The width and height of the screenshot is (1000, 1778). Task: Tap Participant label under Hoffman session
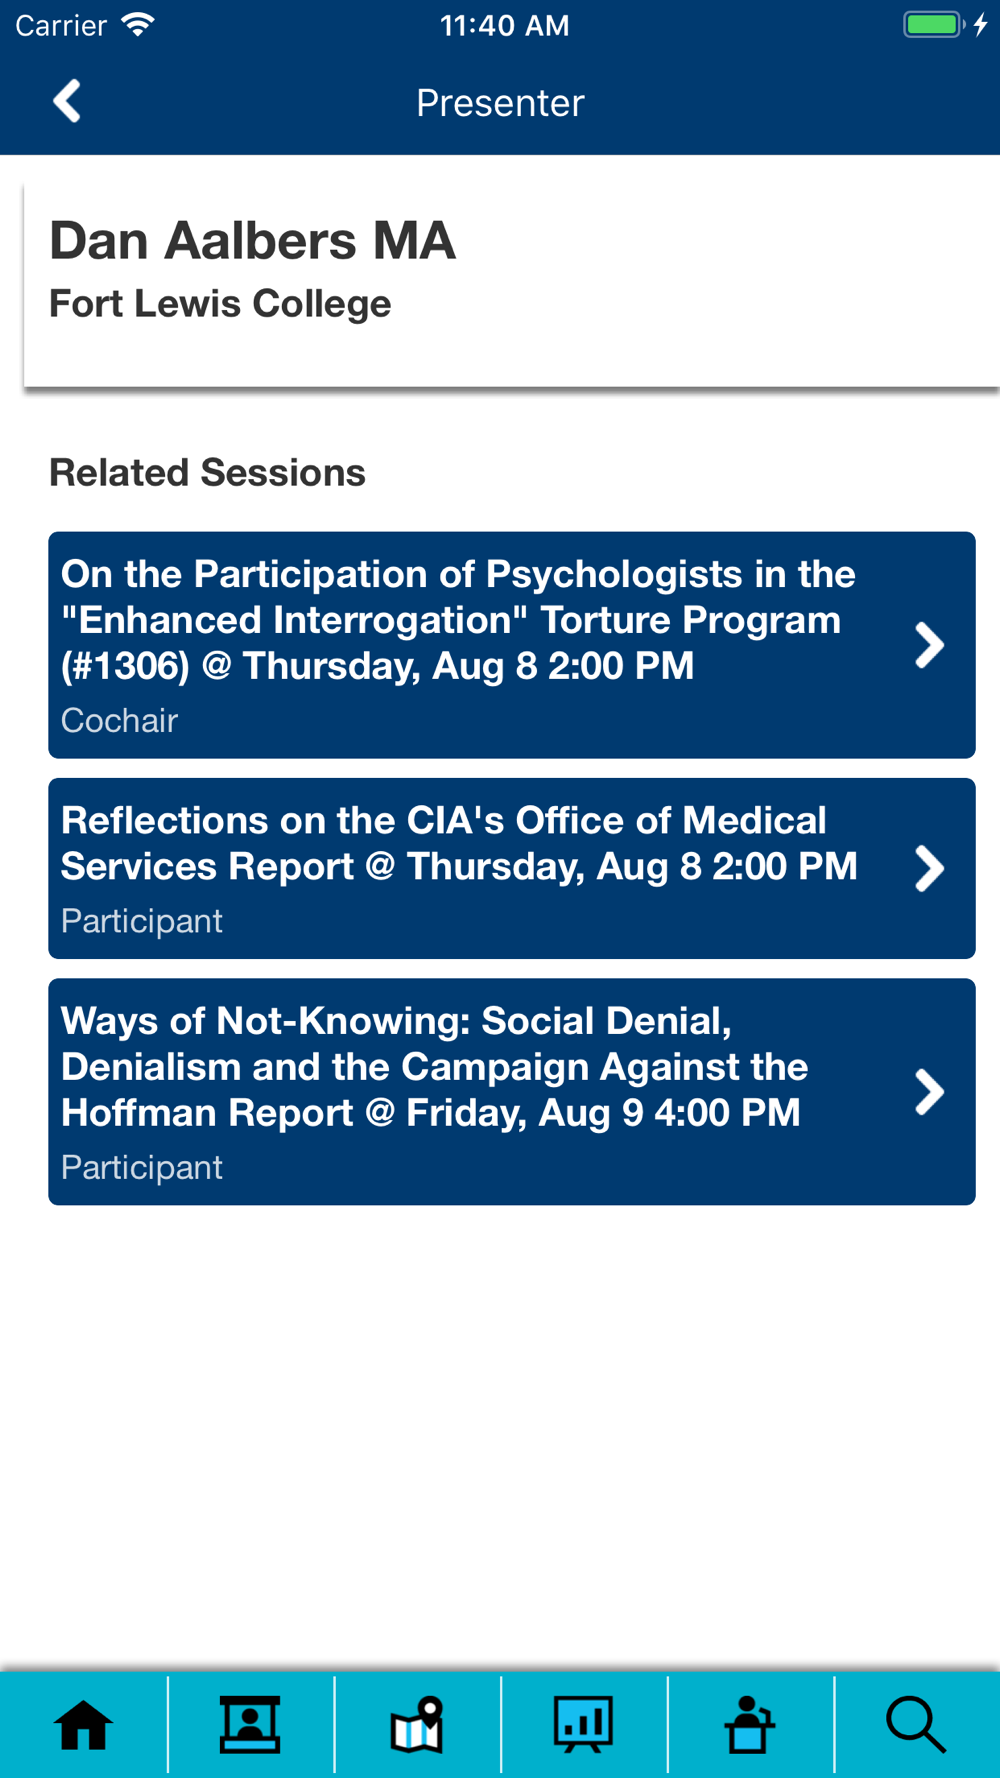(141, 1167)
